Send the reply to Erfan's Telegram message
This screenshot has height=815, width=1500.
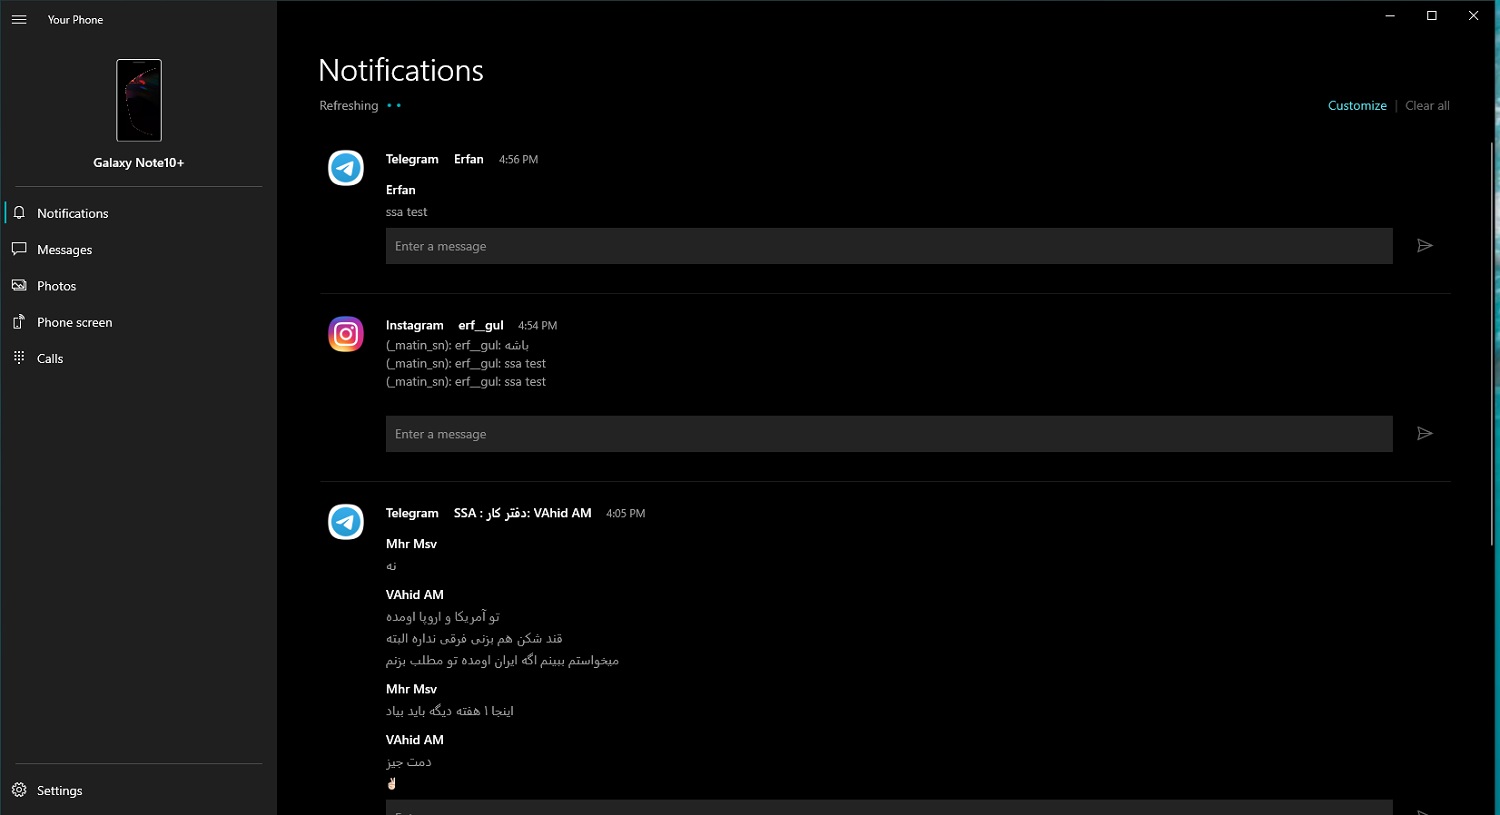point(1425,246)
